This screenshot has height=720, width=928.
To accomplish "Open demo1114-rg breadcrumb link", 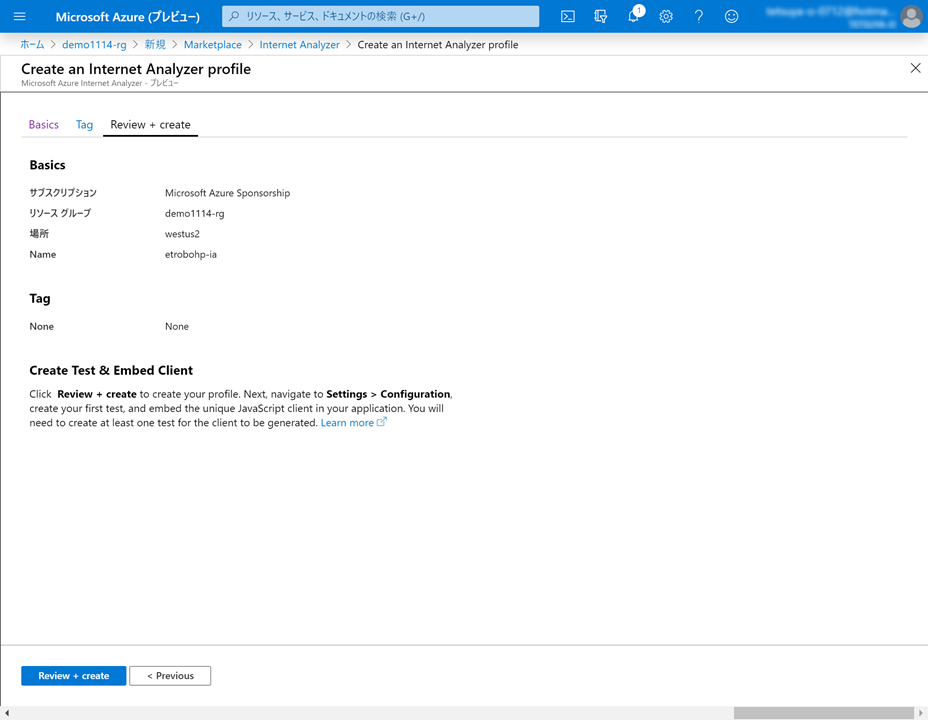I will tap(94, 44).
